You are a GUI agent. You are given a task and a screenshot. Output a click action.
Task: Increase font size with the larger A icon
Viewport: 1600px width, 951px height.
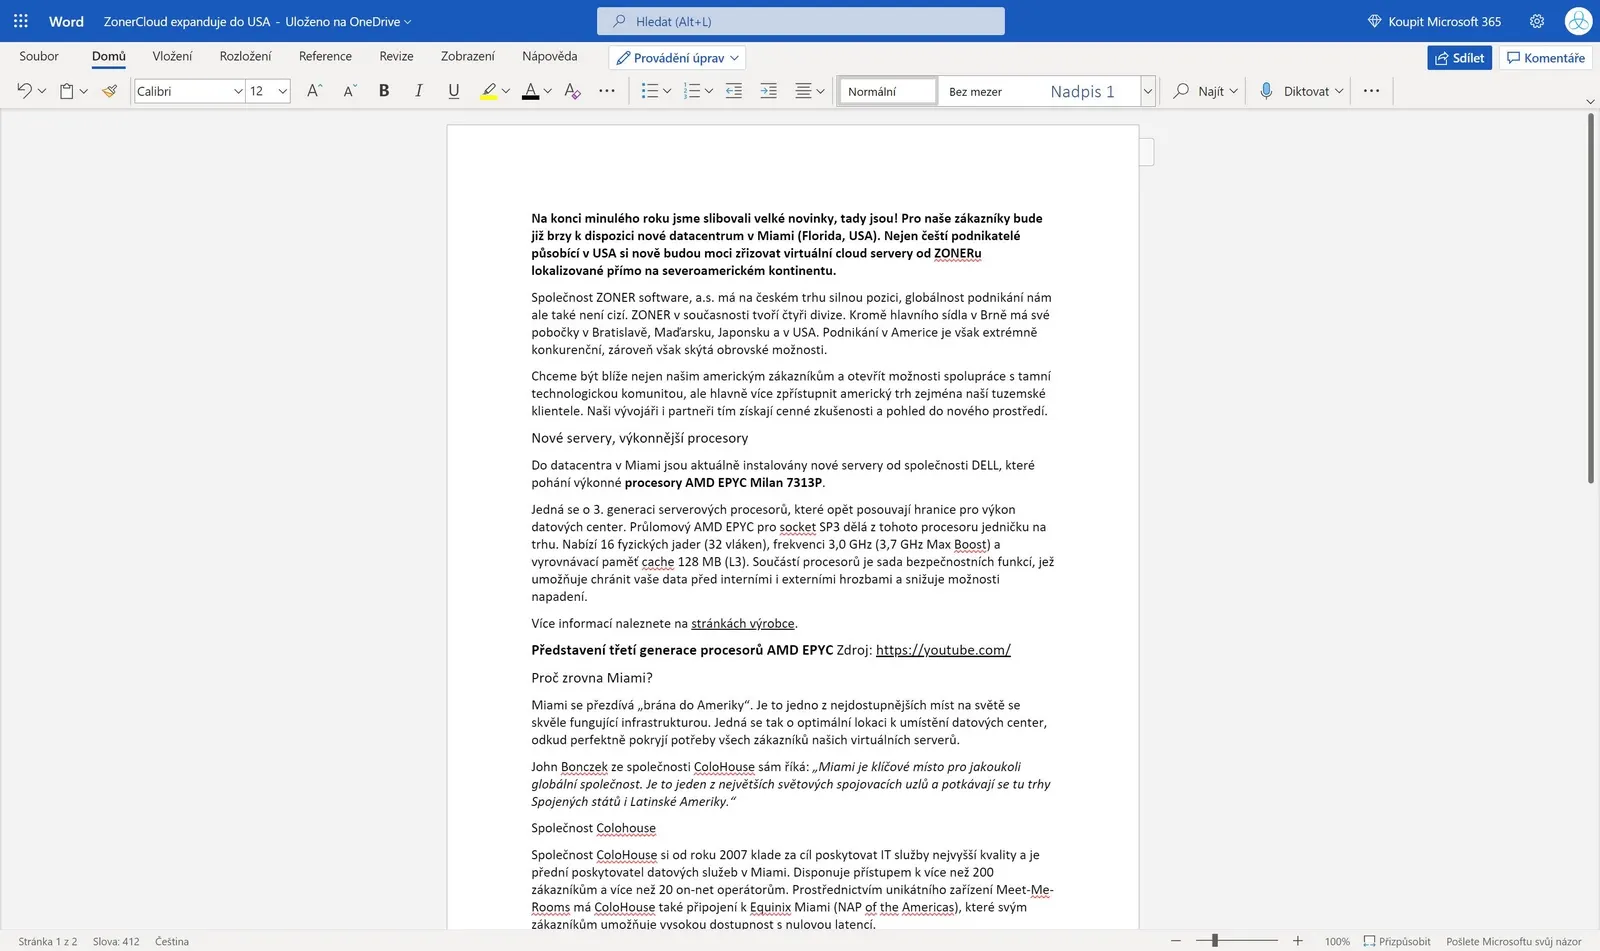pyautogui.click(x=314, y=91)
